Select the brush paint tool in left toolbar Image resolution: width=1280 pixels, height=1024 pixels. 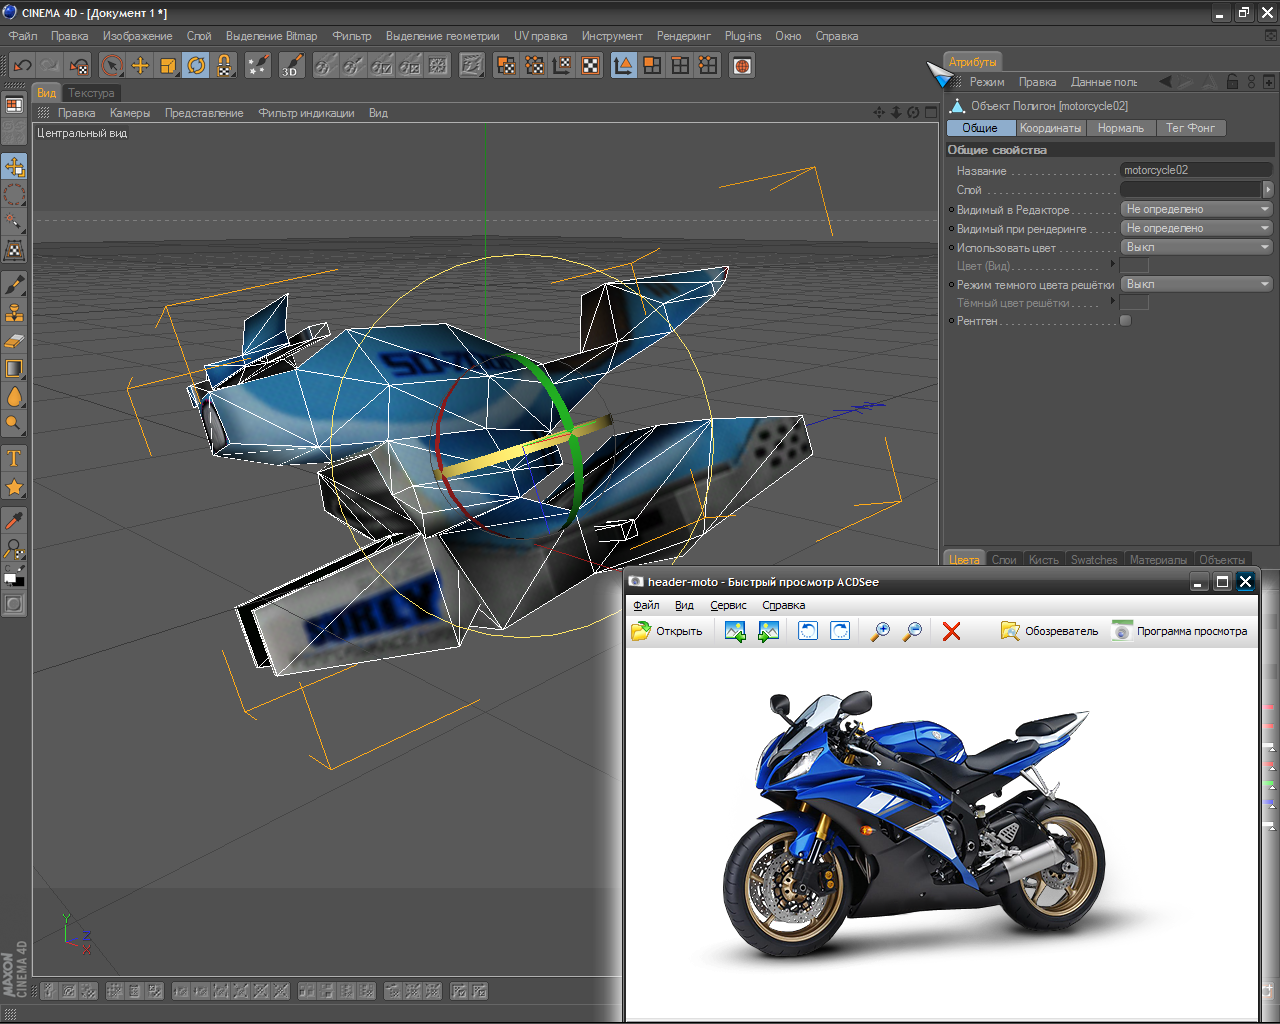tap(14, 285)
